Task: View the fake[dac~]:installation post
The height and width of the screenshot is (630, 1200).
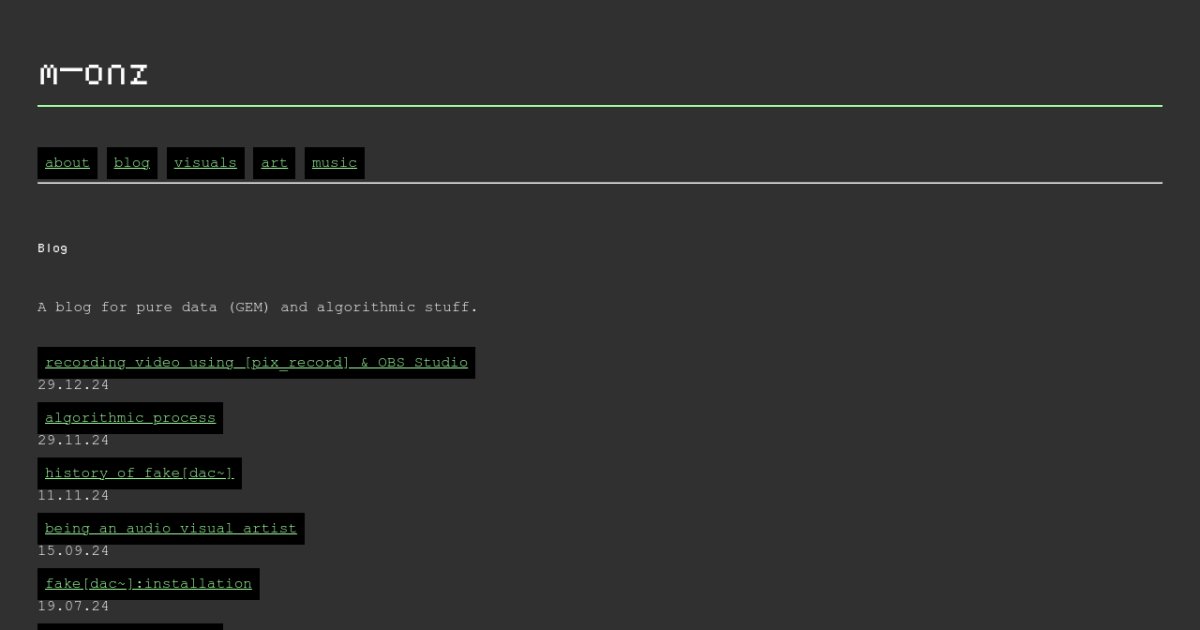Action: 148,584
